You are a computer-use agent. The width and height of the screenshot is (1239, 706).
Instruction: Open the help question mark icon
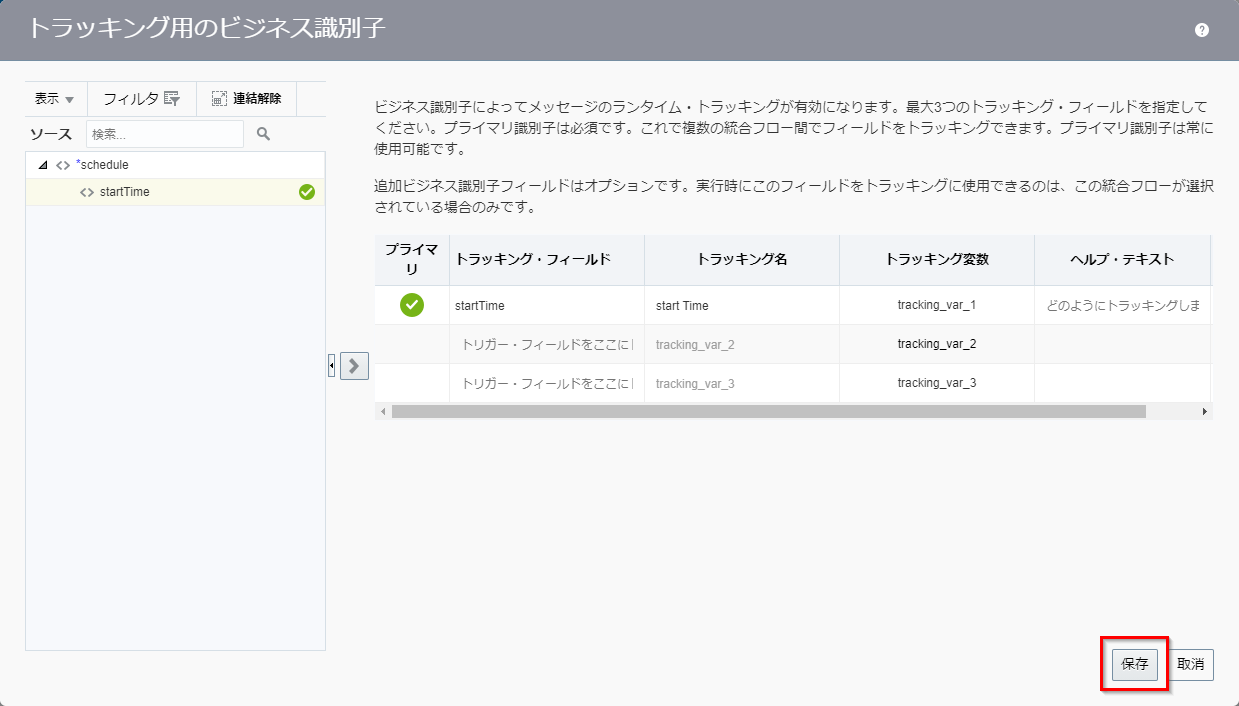[x=1202, y=30]
